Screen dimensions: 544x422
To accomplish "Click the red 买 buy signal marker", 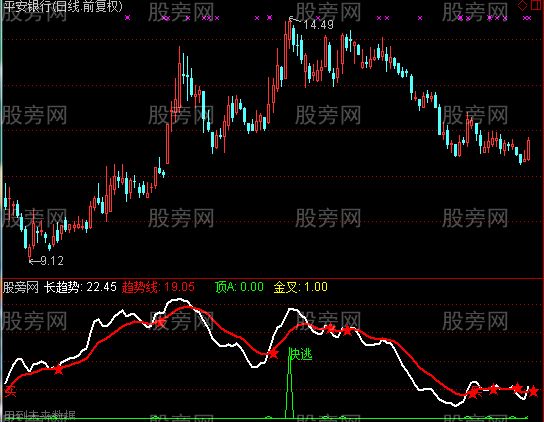I will coord(10,391).
